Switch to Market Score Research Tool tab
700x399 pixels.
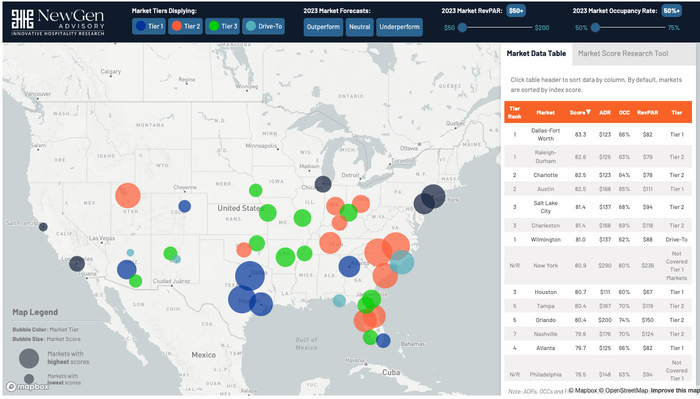coord(623,54)
